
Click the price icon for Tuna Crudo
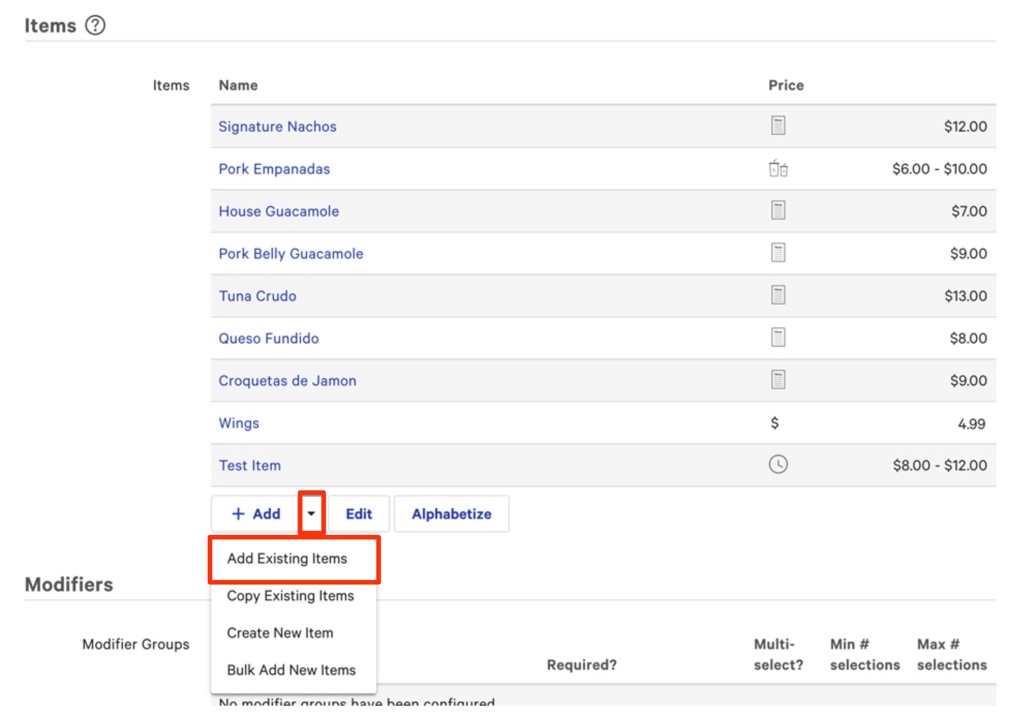(778, 296)
